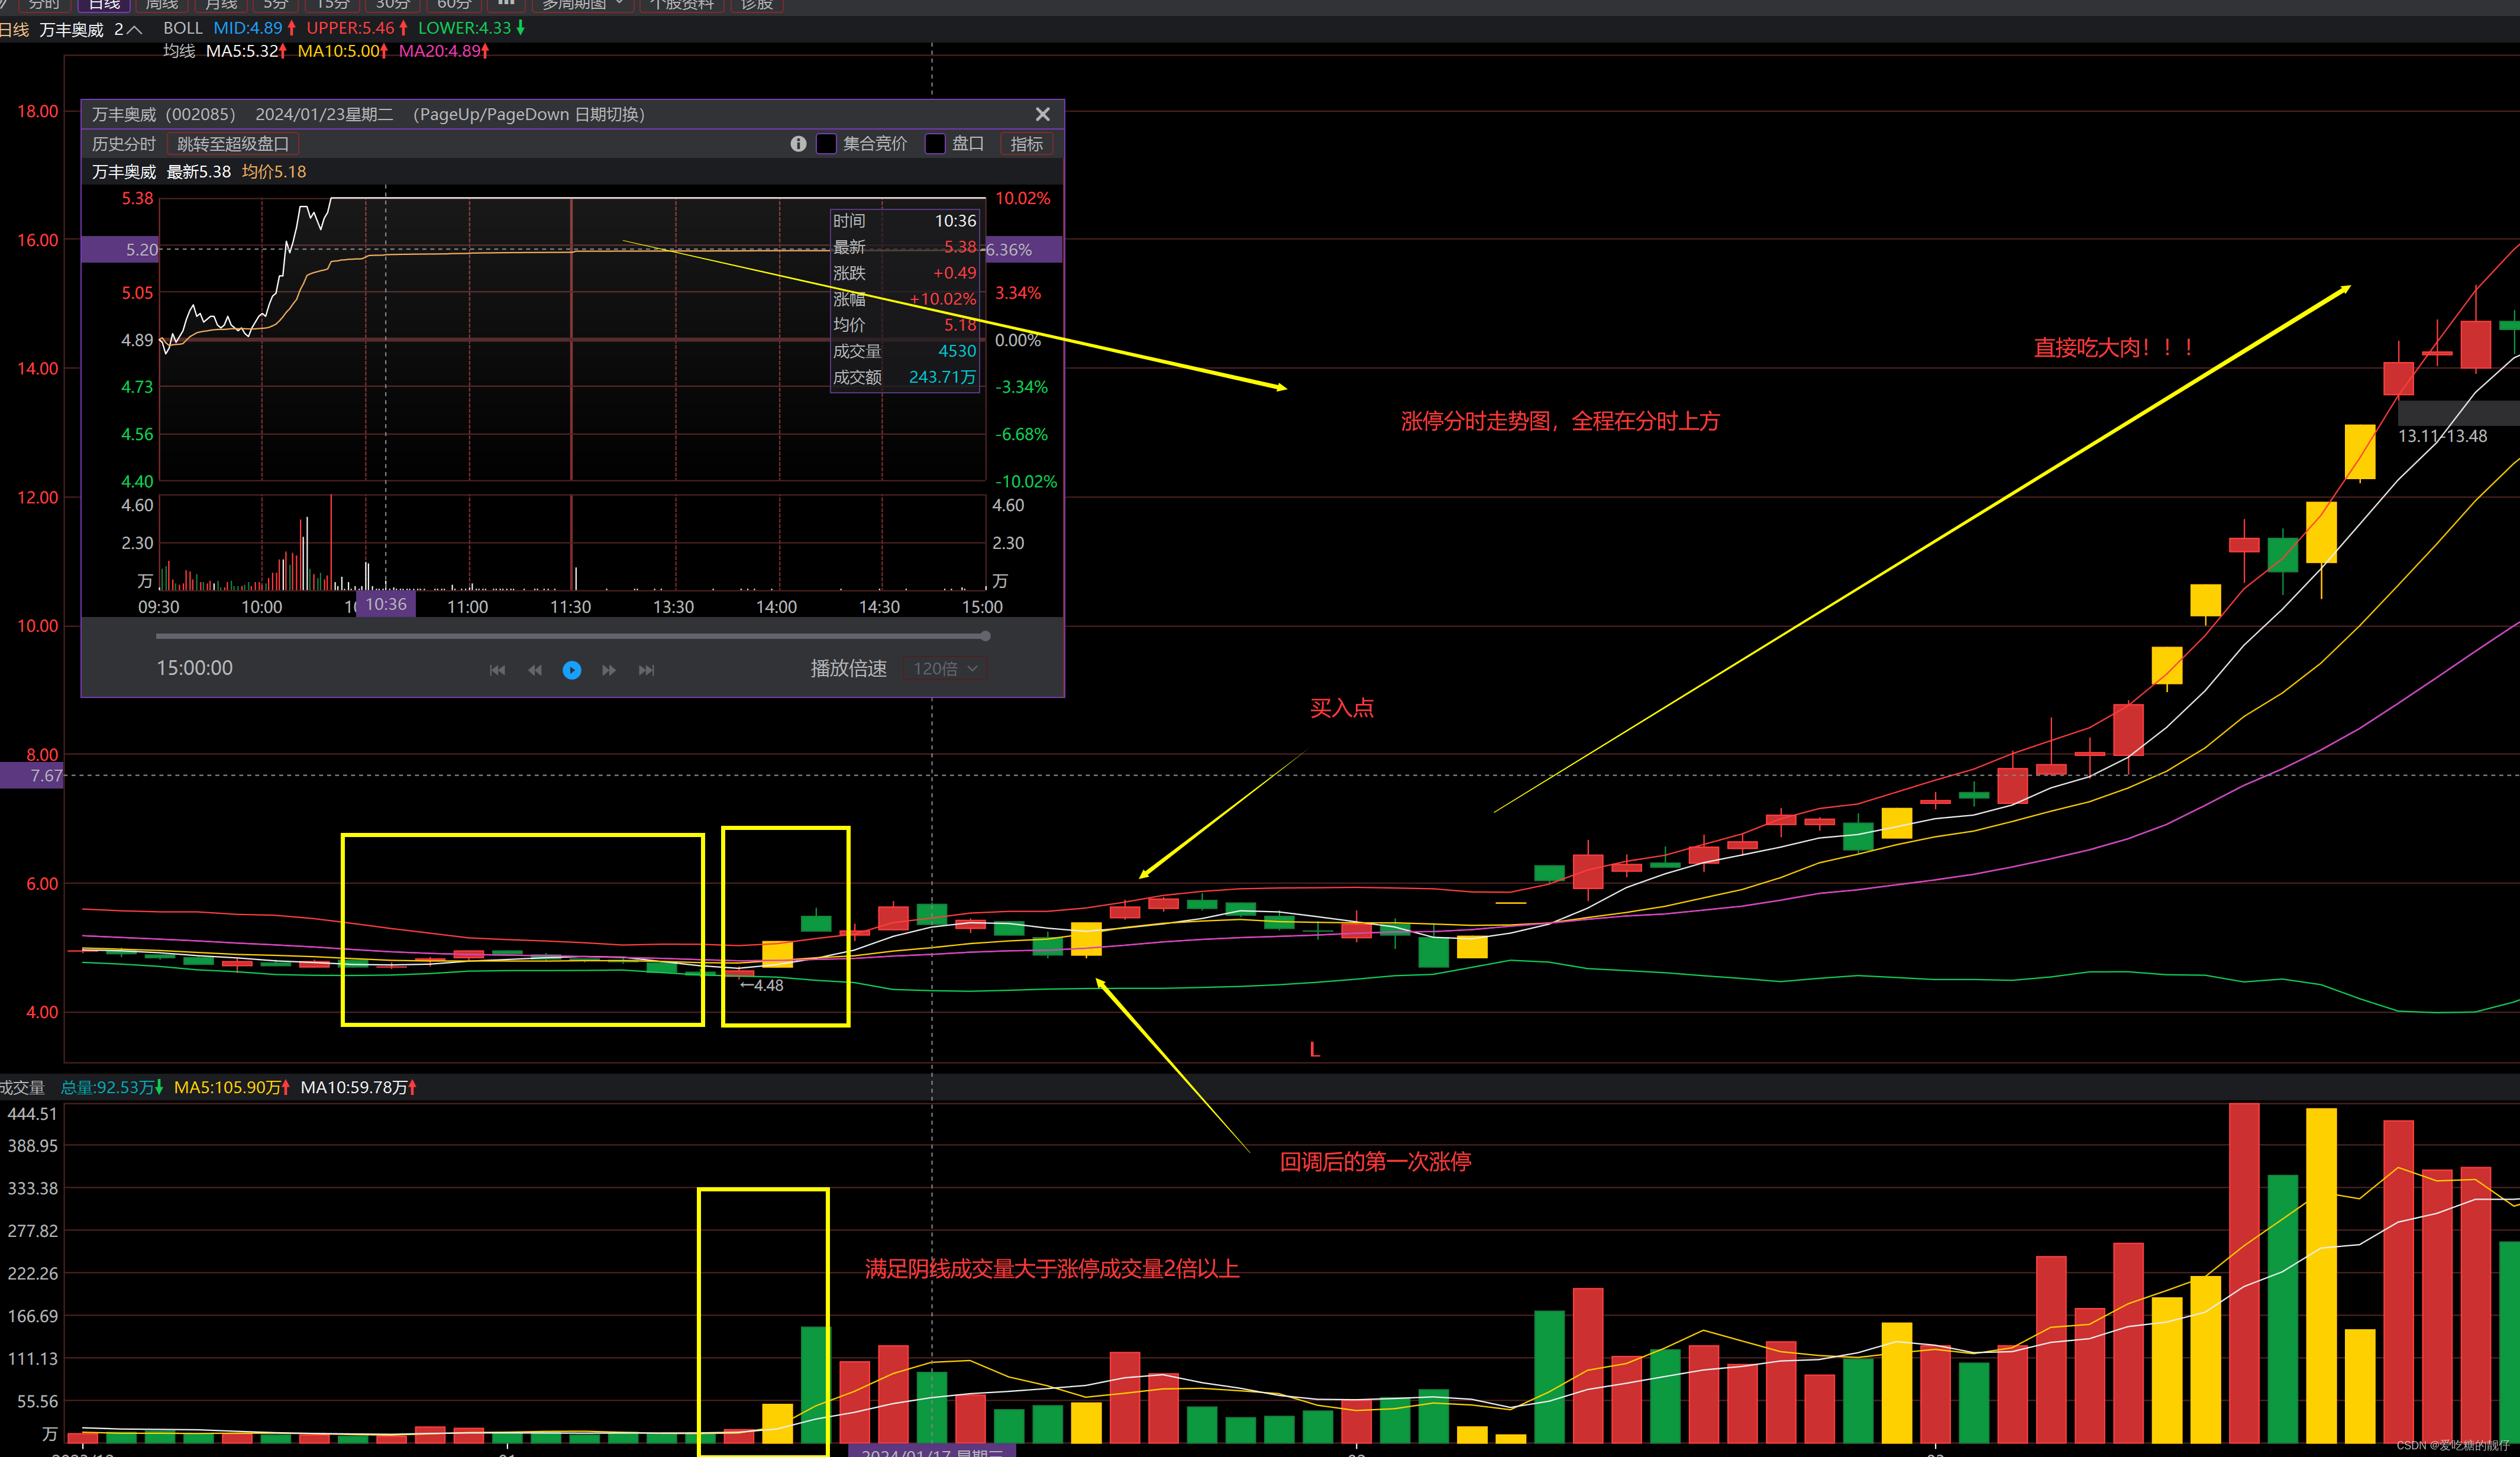
Task: Open the 120倍 playback speed dropdown
Action: tap(945, 668)
